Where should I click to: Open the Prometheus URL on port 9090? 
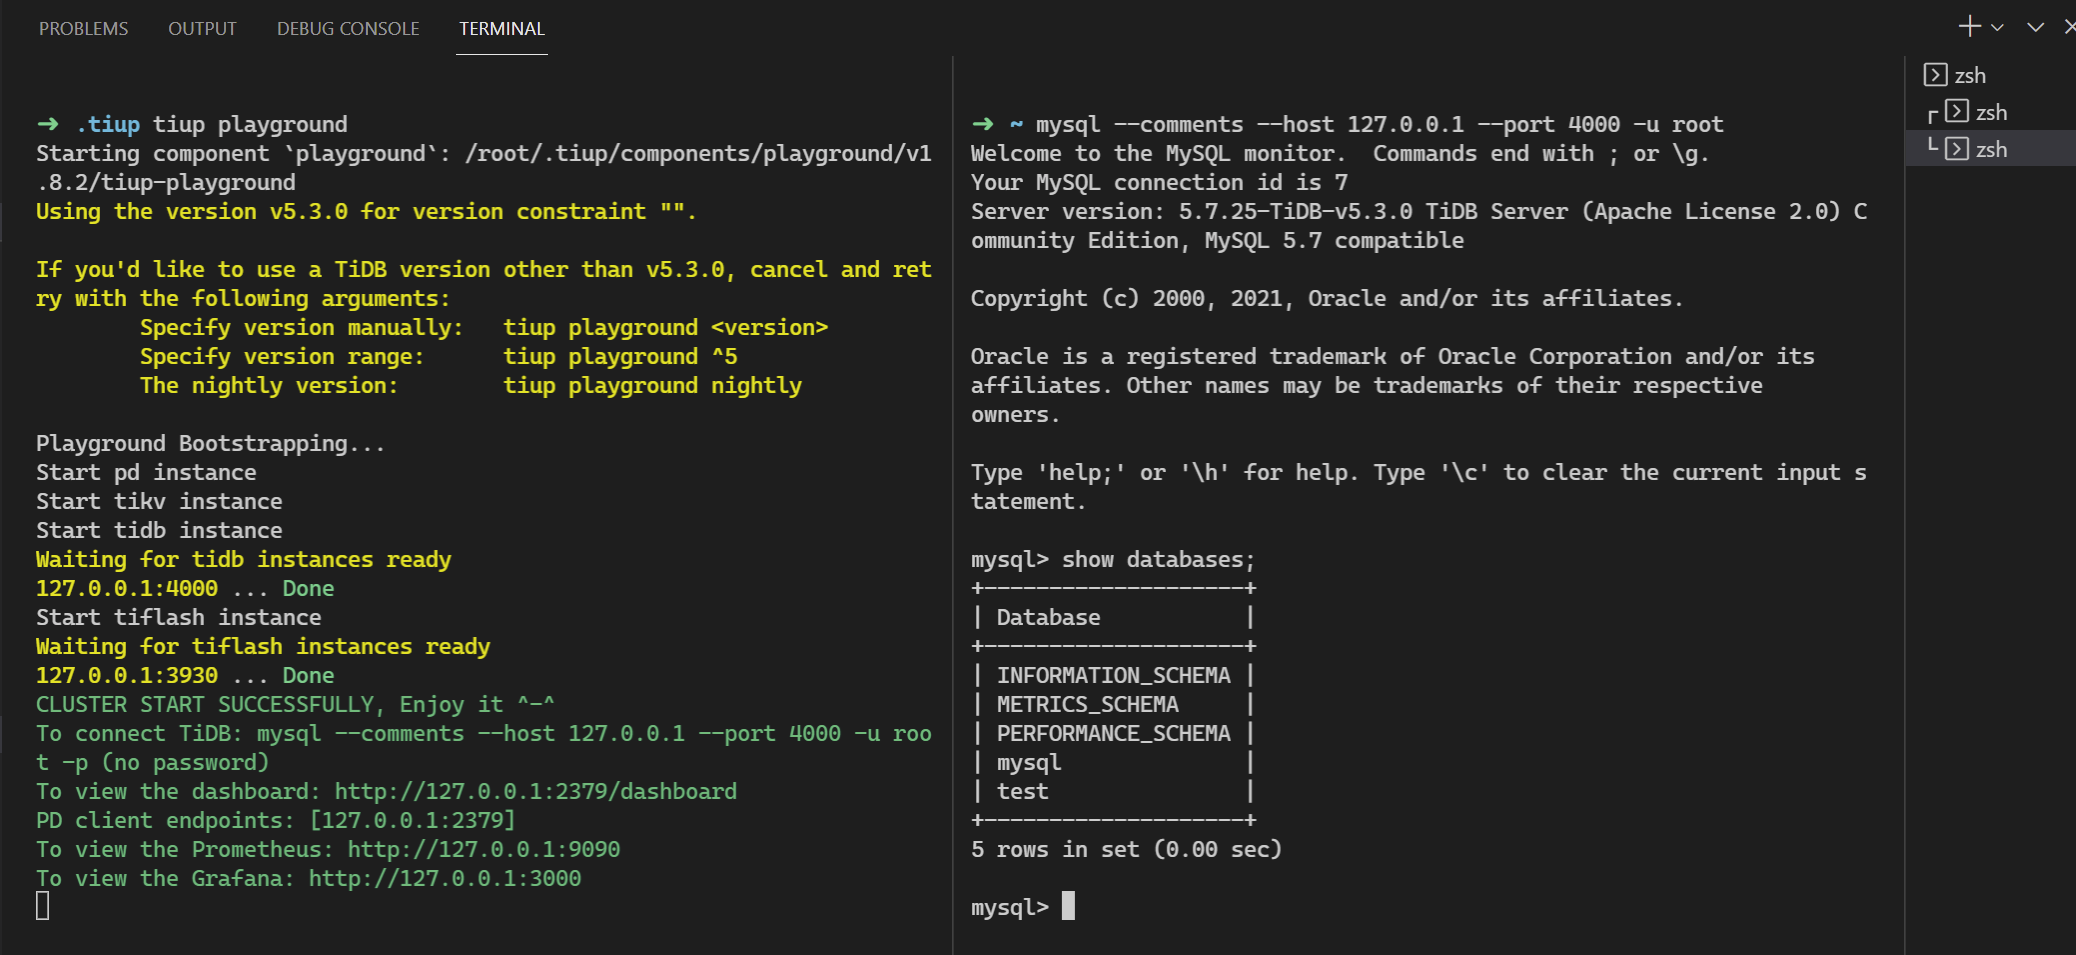(x=483, y=849)
